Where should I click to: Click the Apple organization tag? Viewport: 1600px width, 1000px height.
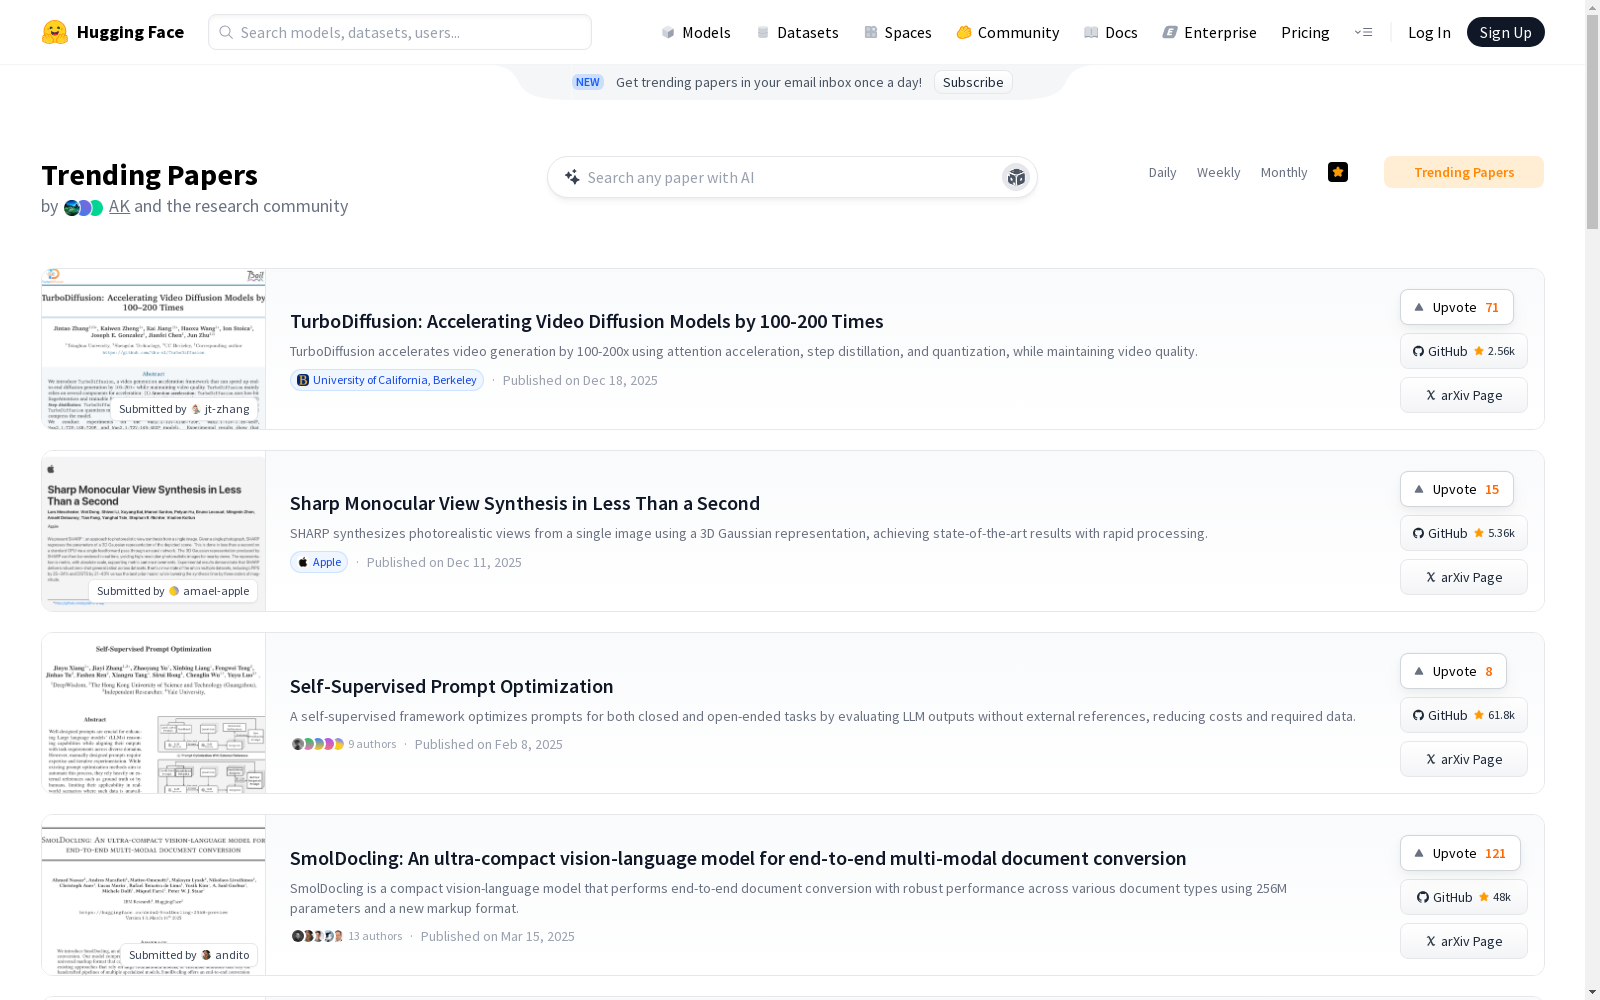pos(319,562)
